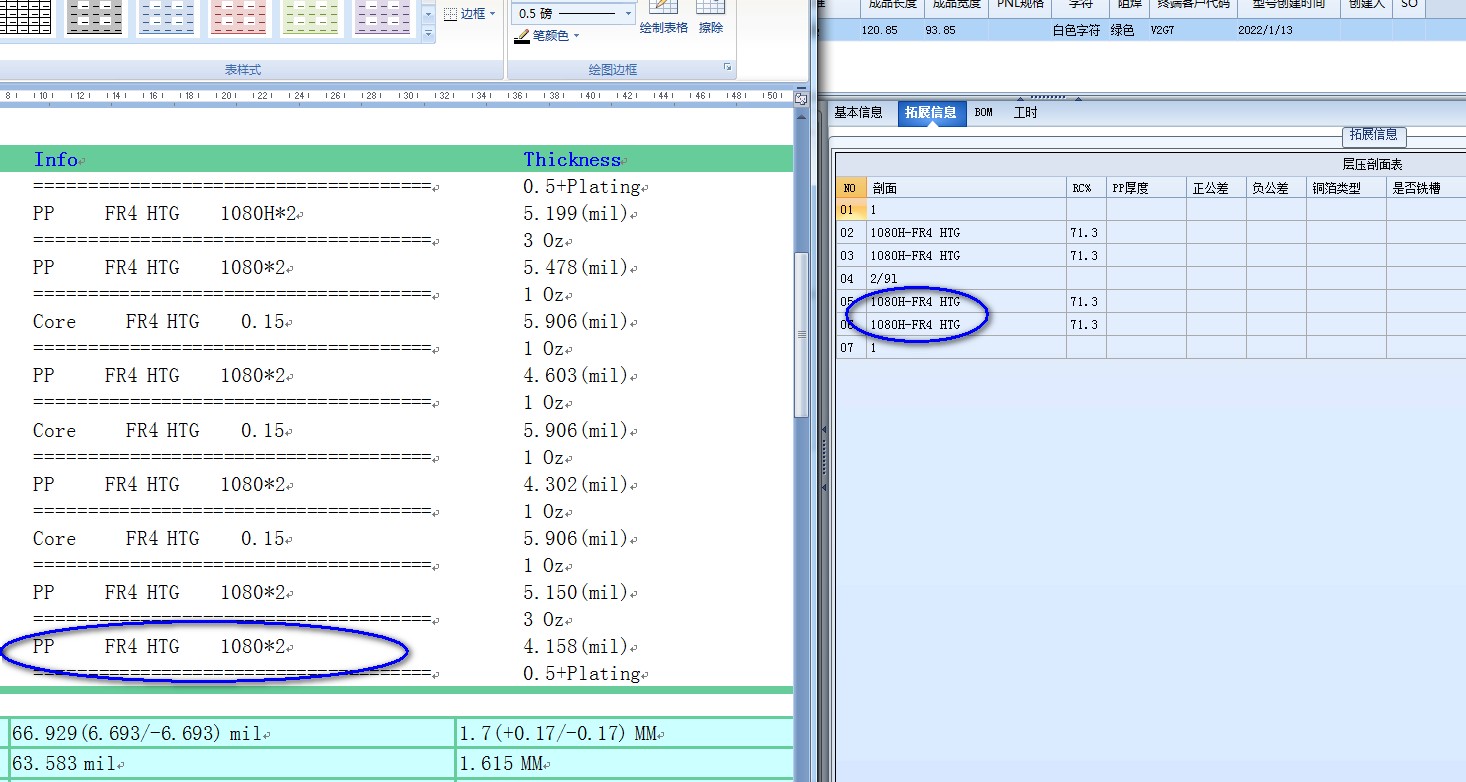Click the 笔颜色 pen color icon
Screen dimensions: 1466x782
click(521, 36)
